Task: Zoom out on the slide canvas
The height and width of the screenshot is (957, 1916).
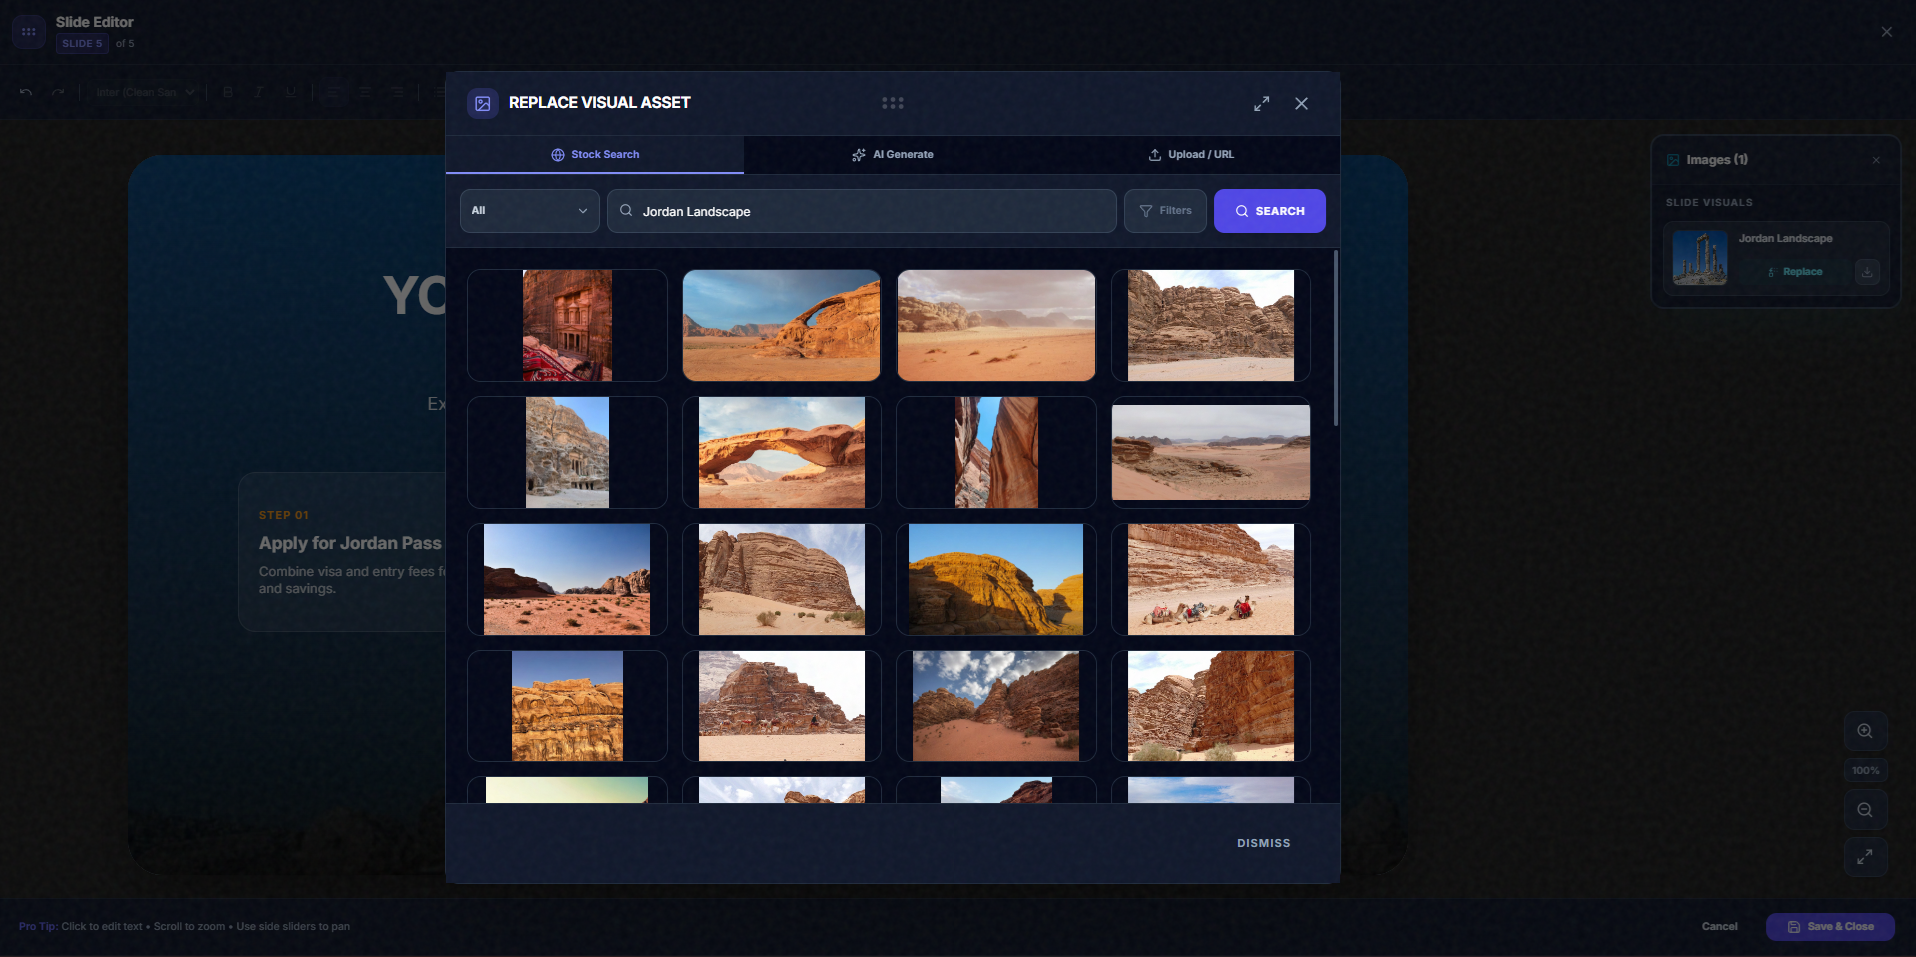Action: (1865, 810)
